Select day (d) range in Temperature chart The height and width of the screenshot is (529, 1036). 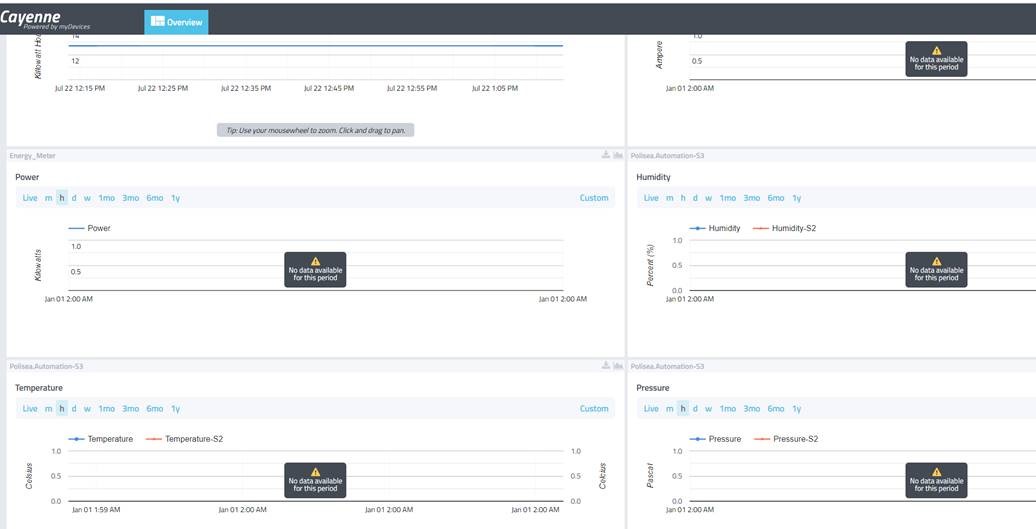pyautogui.click(x=74, y=408)
